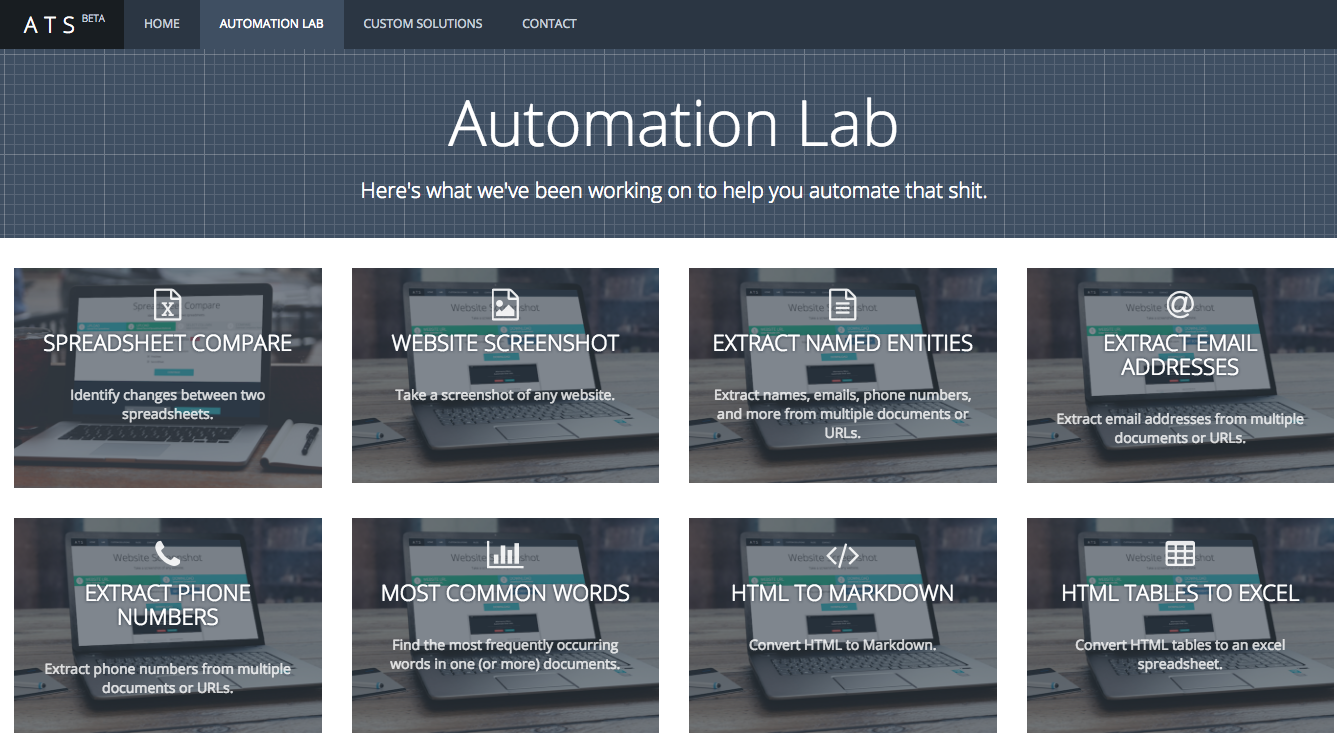Click 'Extract names, emails, phone numbers' description
This screenshot has width=1337, height=749.
(x=843, y=414)
